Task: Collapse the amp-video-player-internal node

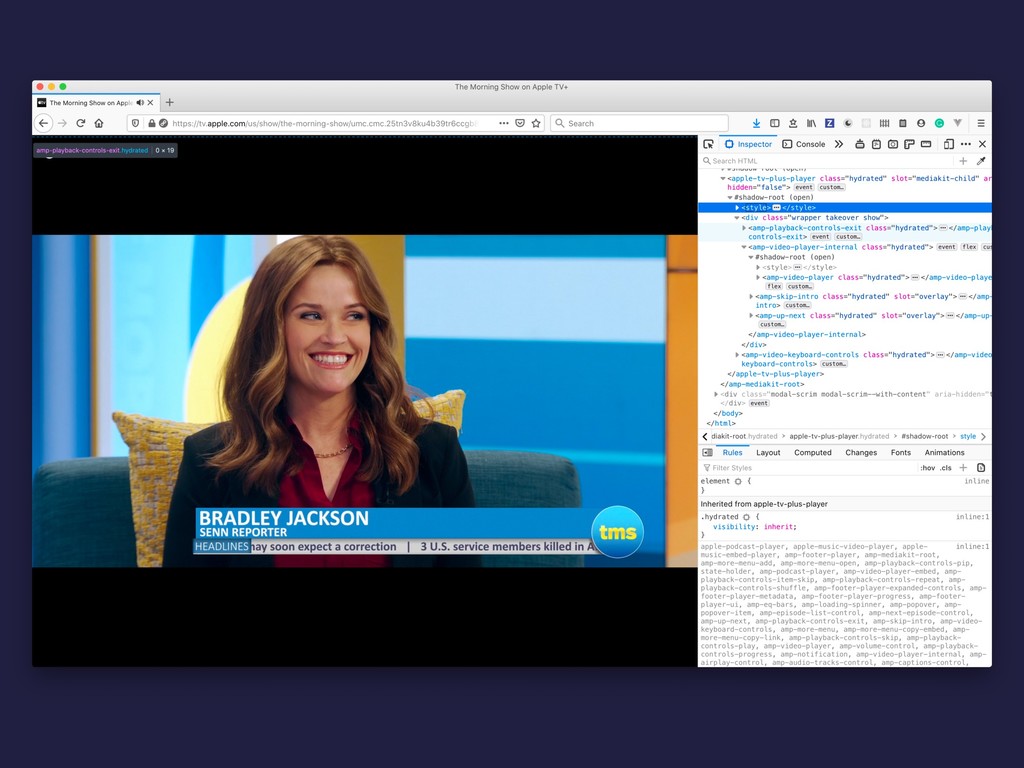Action: pyautogui.click(x=744, y=248)
